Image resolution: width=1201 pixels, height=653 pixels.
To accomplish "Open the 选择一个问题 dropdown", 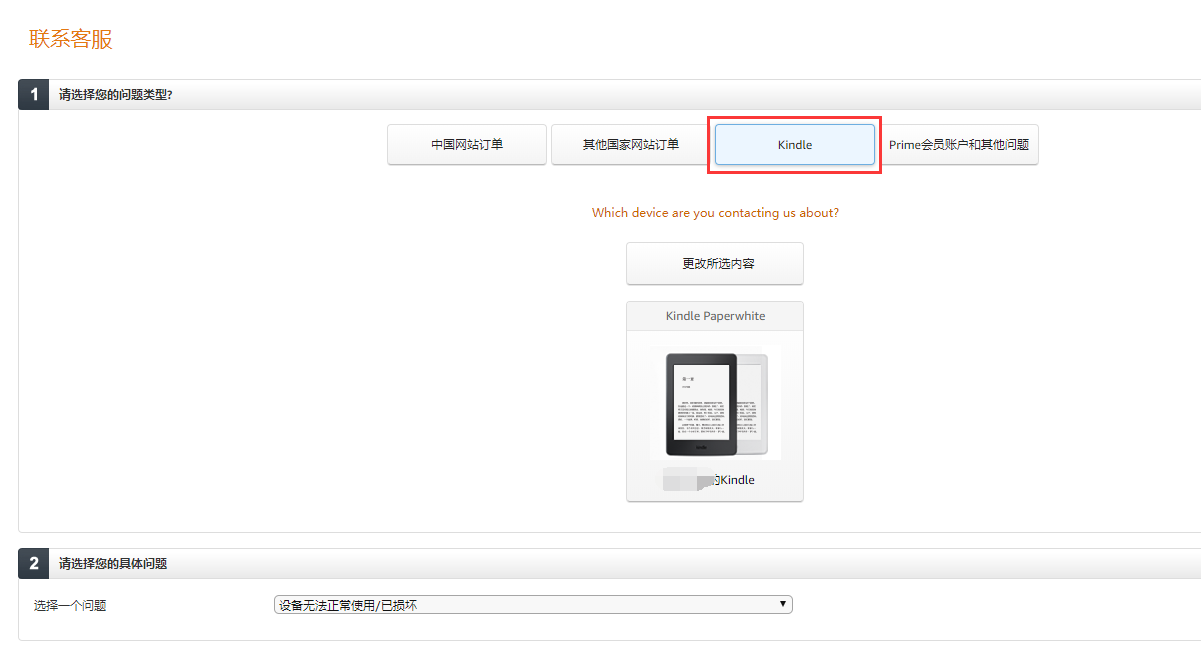I will click(x=533, y=605).
